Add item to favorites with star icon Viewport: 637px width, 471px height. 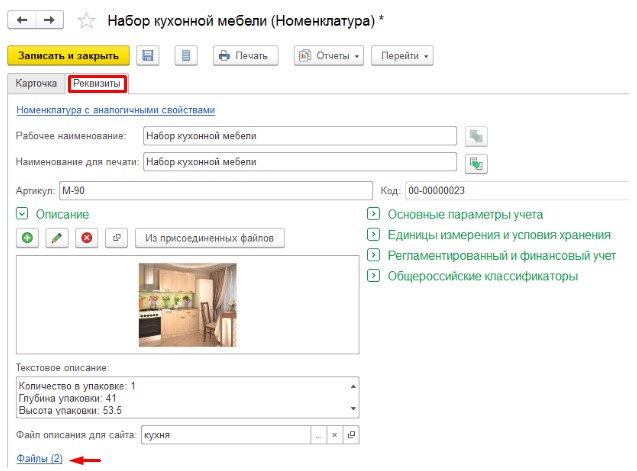pyautogui.click(x=86, y=21)
